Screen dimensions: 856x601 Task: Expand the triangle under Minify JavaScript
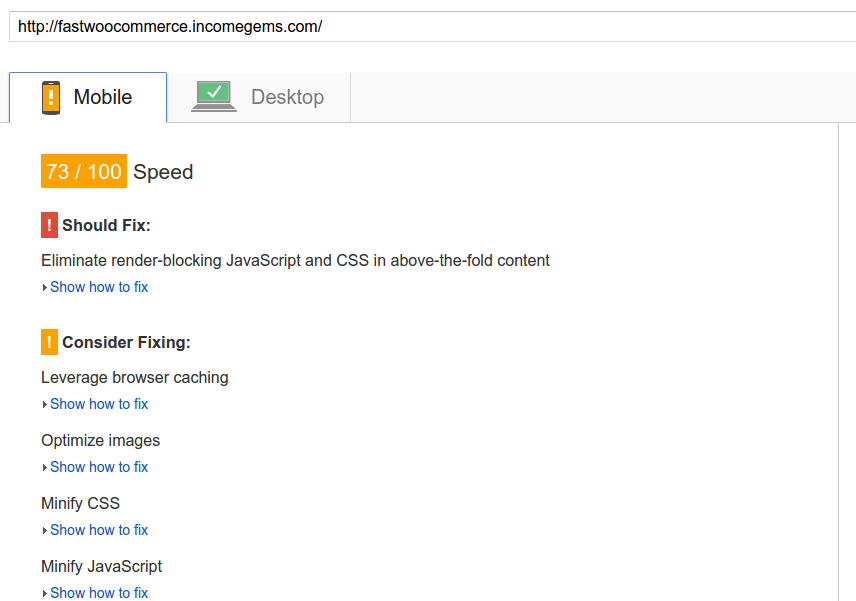tap(45, 593)
